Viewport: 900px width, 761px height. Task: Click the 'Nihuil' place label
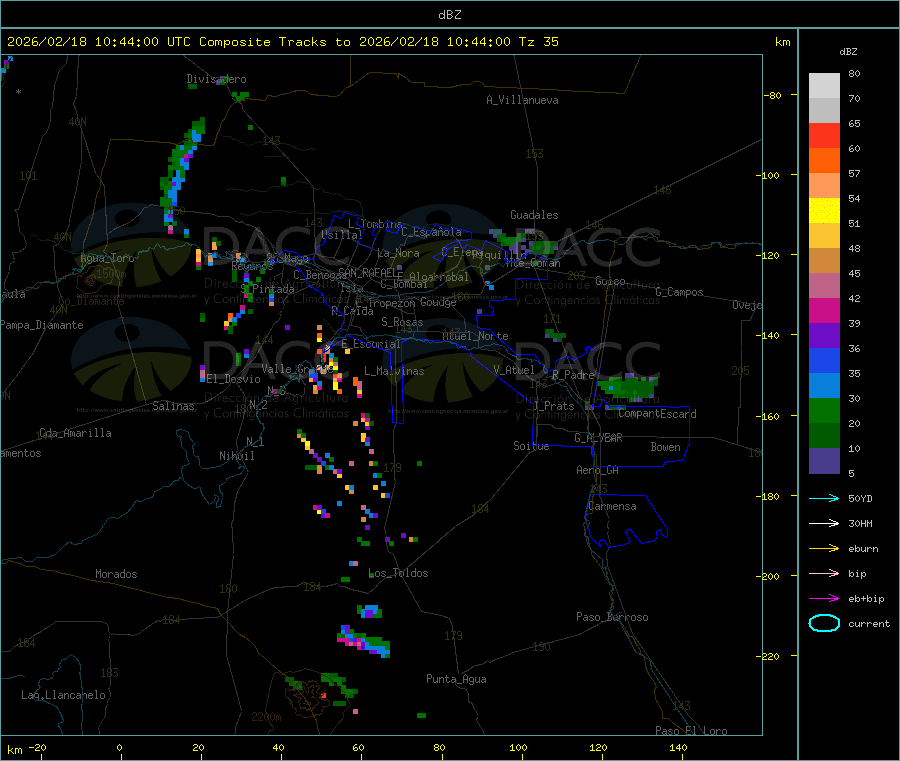coord(236,456)
